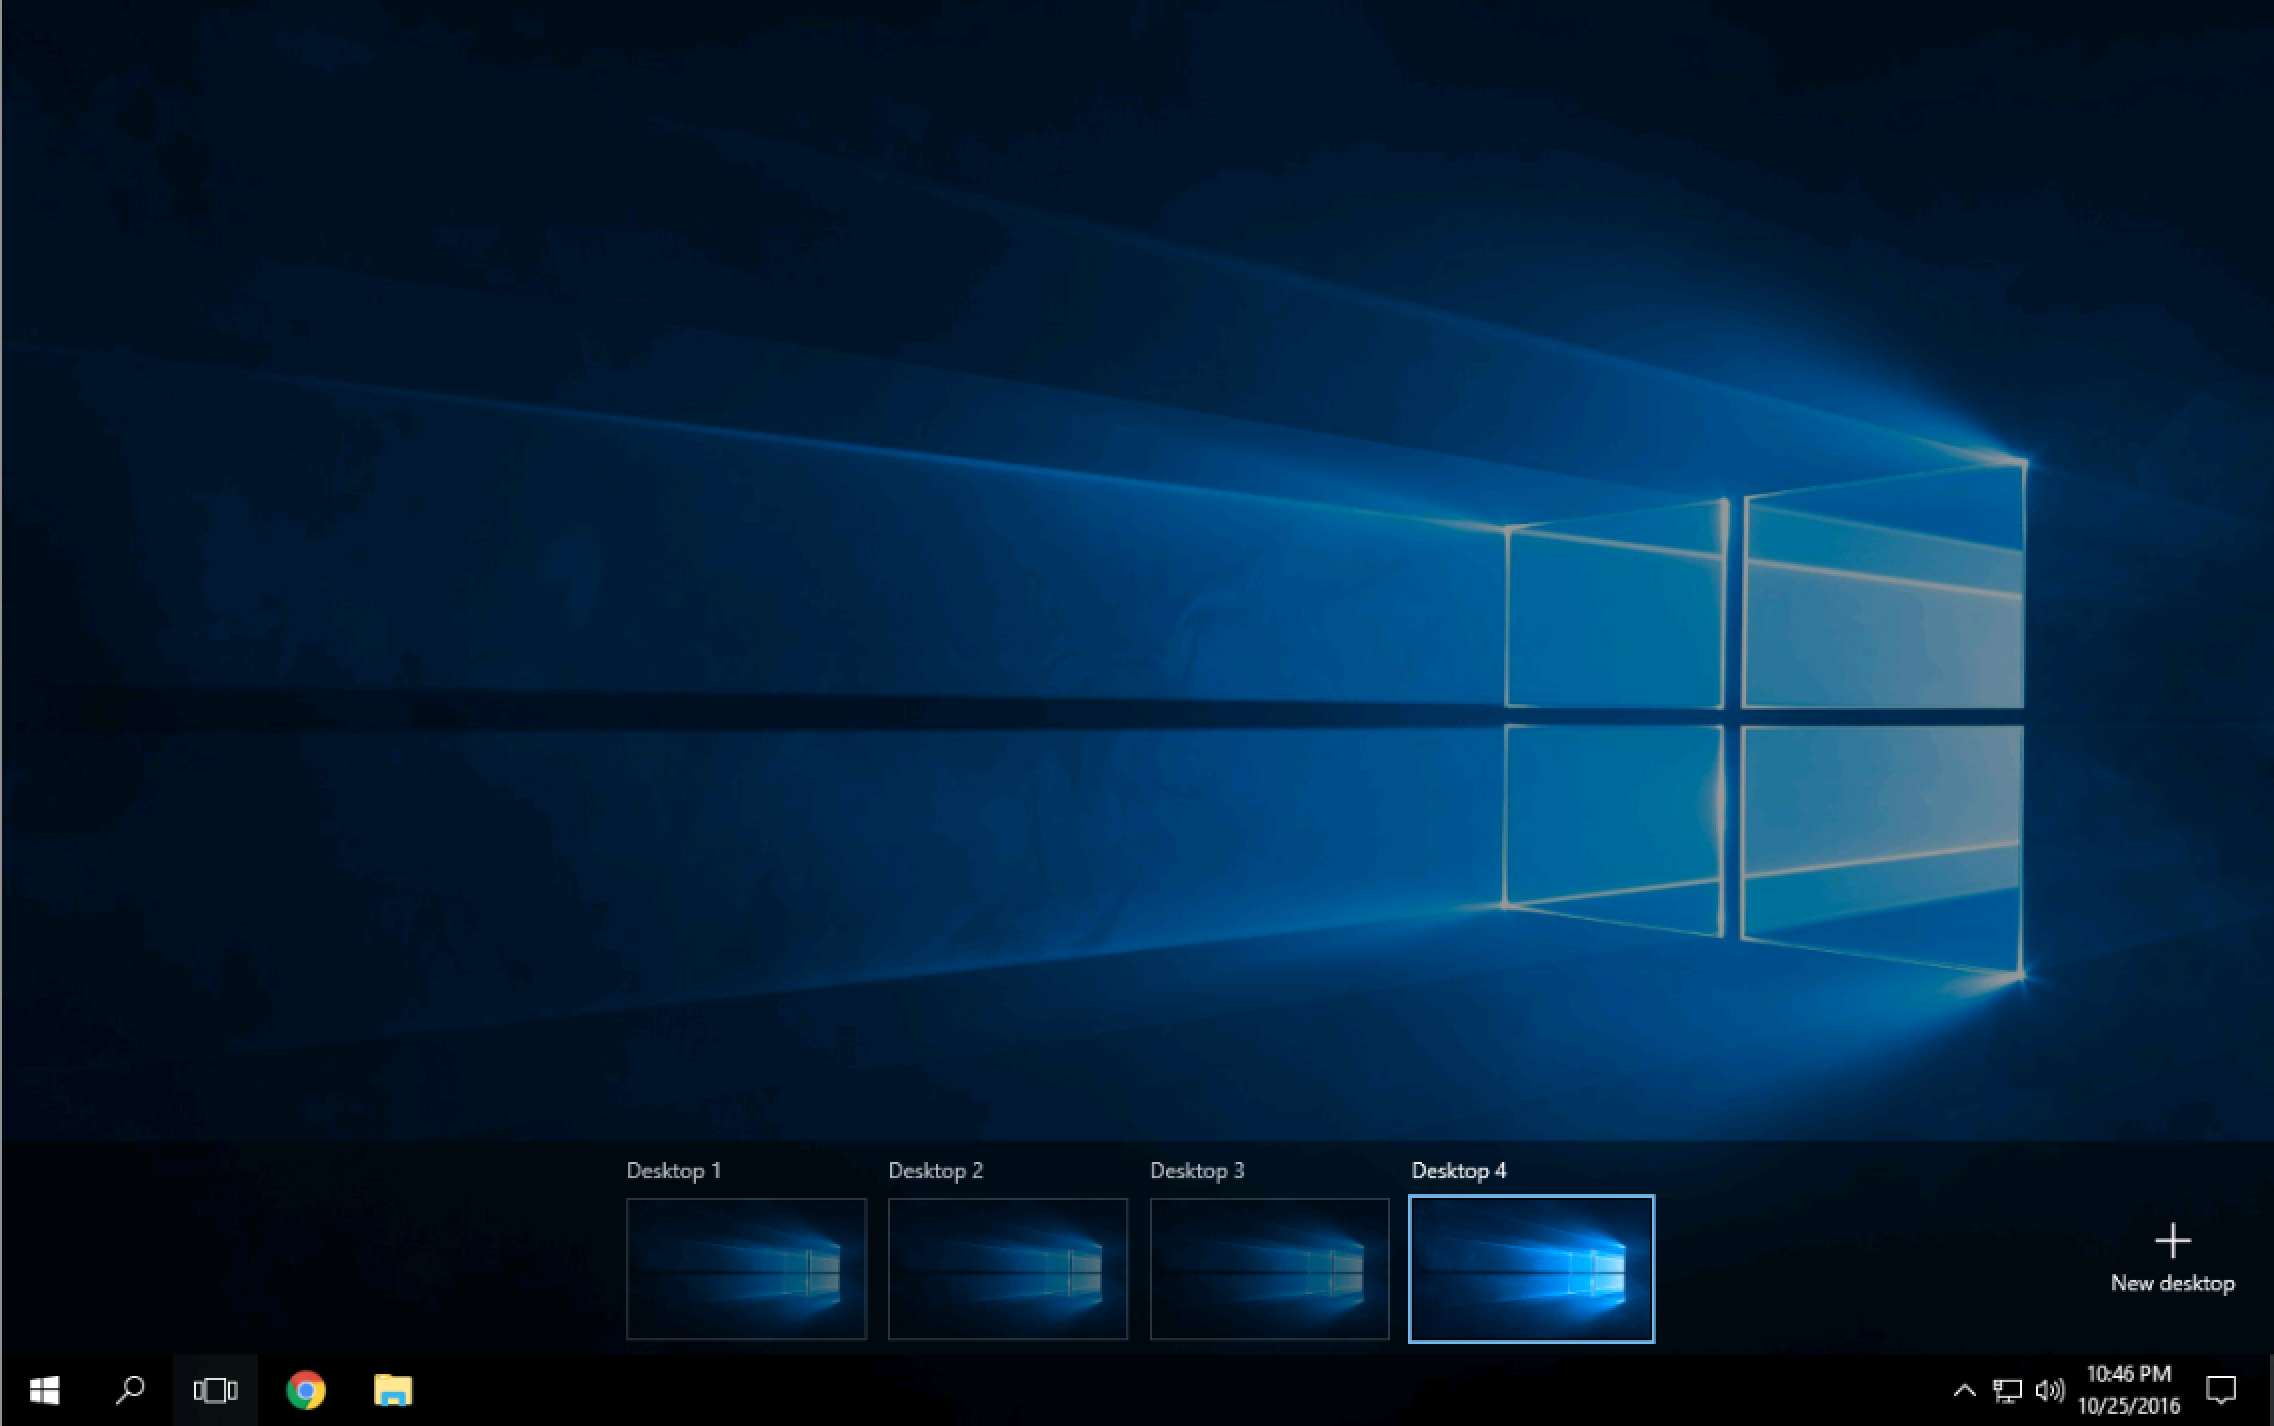Click the volume speaker tray icon
This screenshot has height=1426, width=2274.
[2049, 1390]
